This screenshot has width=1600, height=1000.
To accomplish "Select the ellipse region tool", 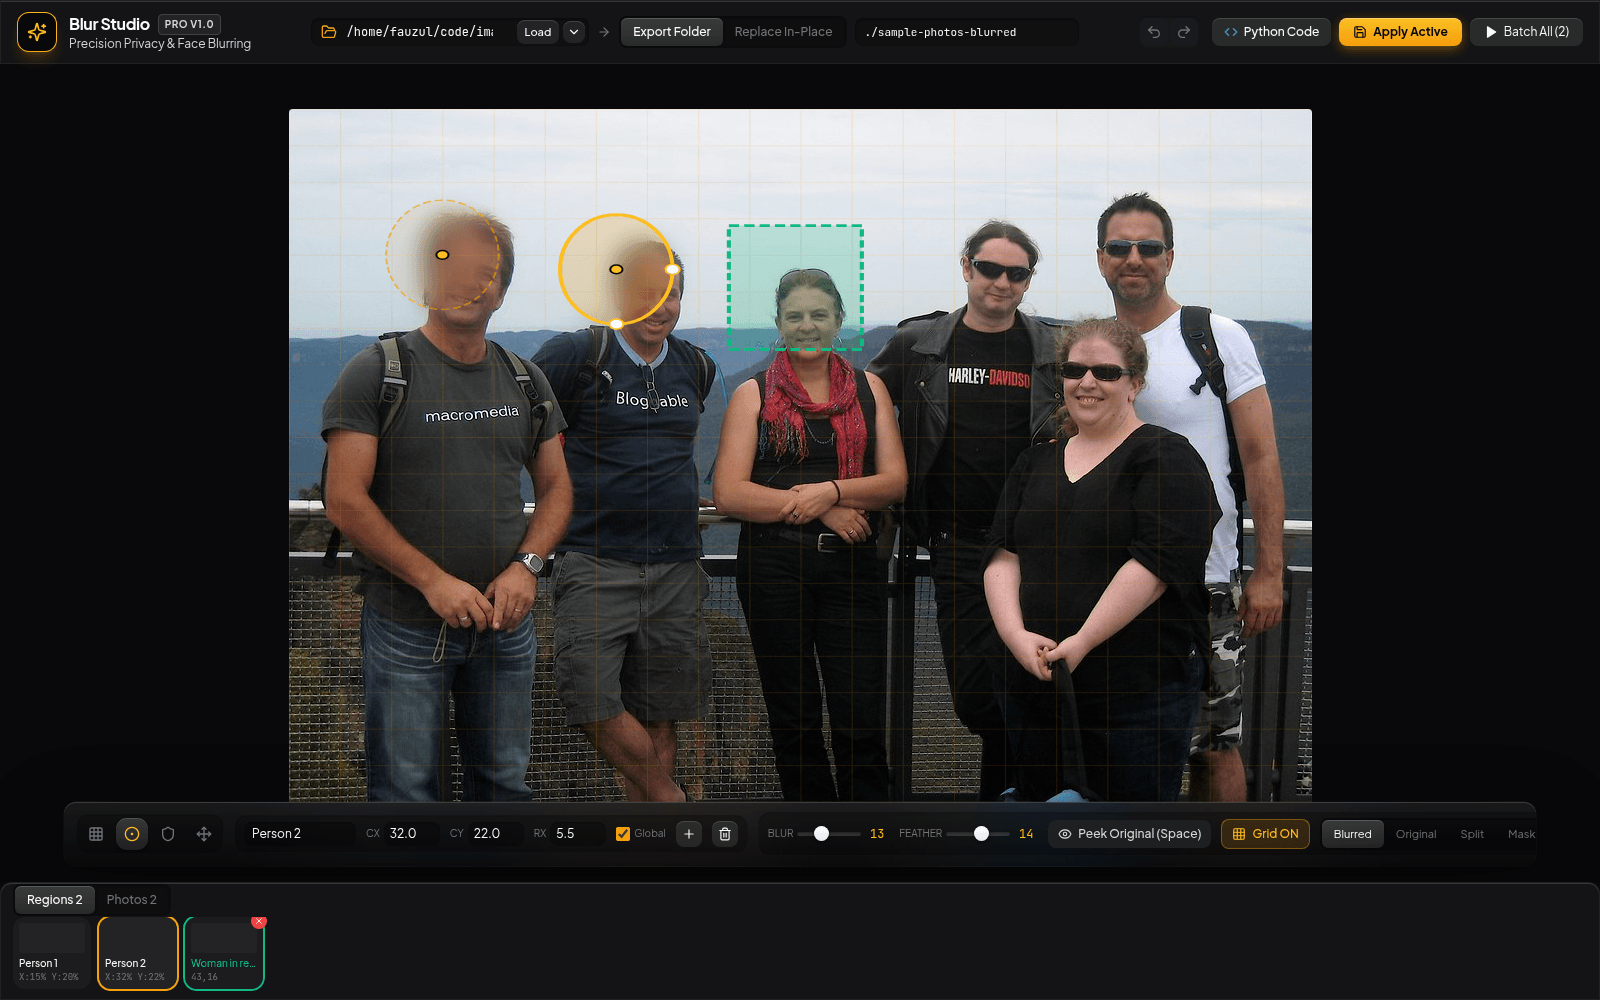I will pos(132,834).
